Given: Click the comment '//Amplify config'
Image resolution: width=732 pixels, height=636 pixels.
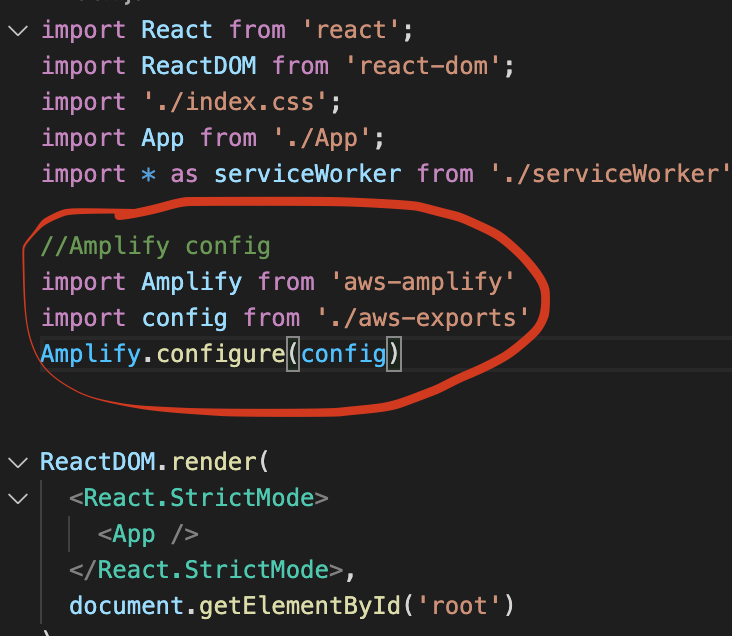Looking at the screenshot, I should (x=155, y=246).
